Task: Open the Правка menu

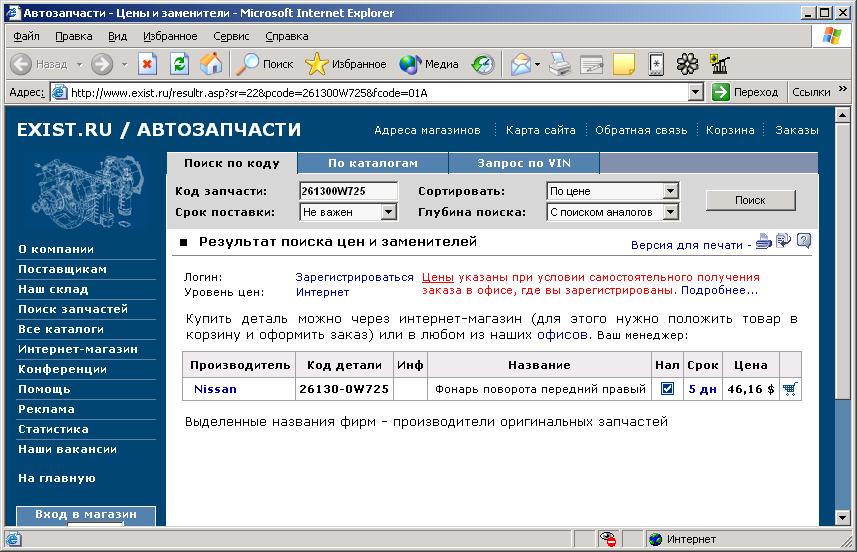Action: point(74,36)
